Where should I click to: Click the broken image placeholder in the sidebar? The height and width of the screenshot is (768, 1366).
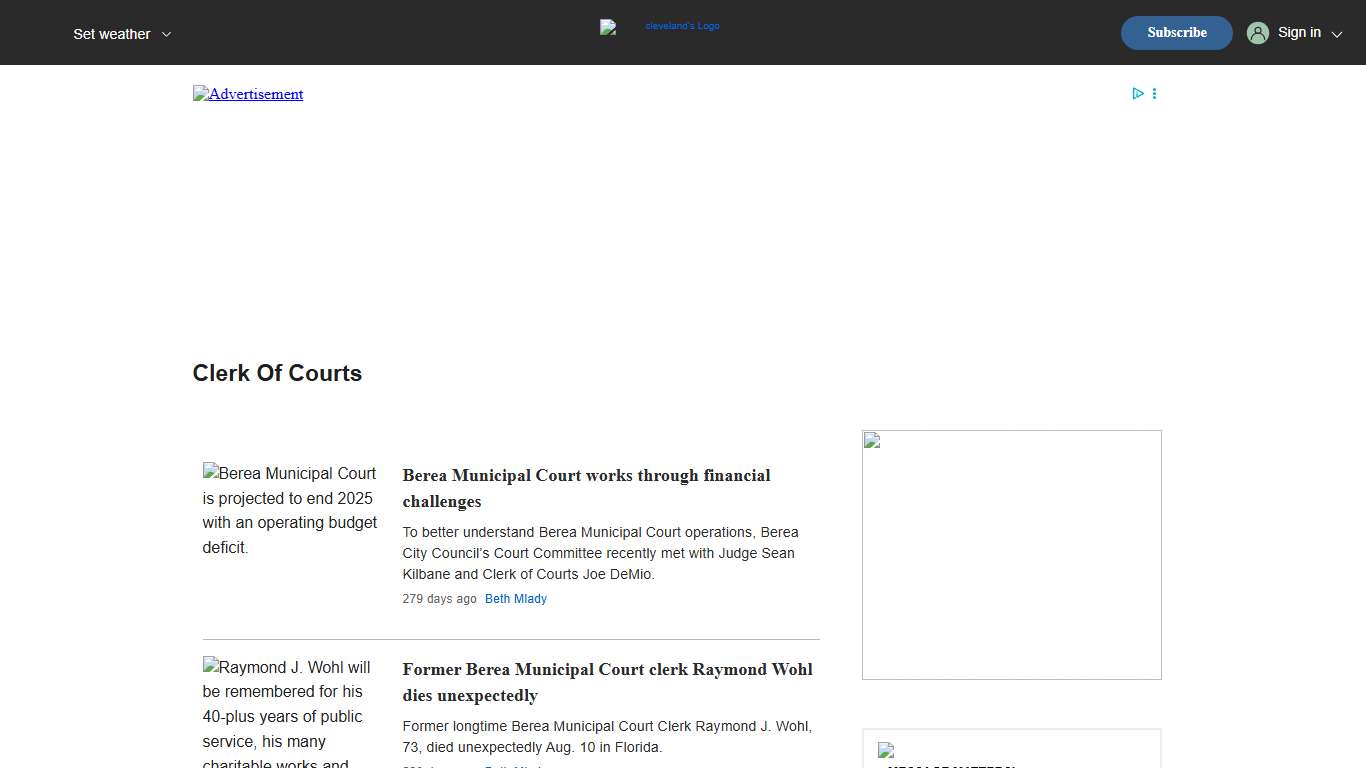(871, 440)
